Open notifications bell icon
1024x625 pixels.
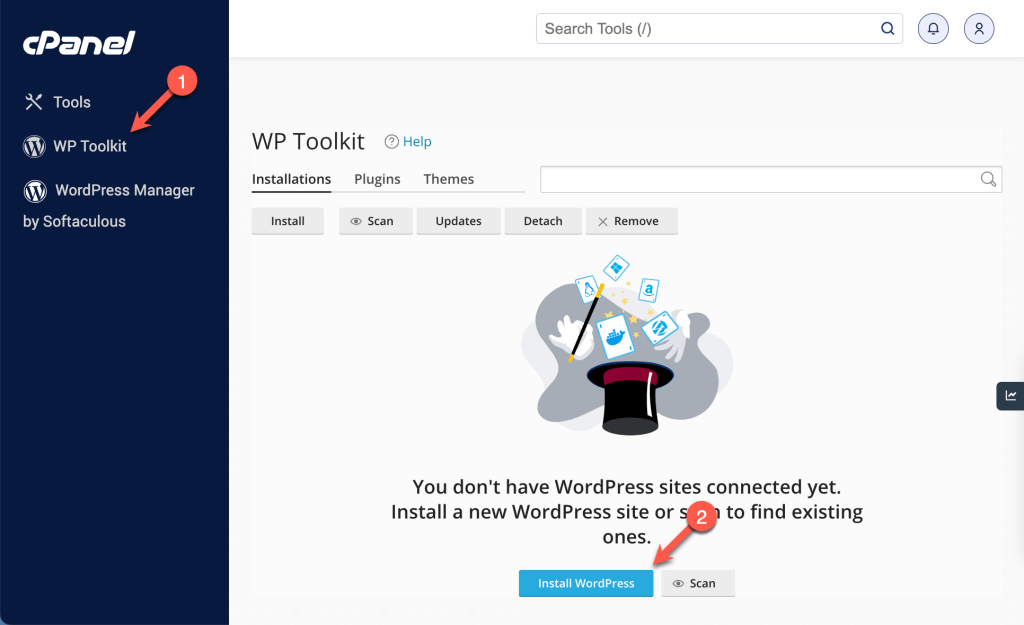coord(933,29)
